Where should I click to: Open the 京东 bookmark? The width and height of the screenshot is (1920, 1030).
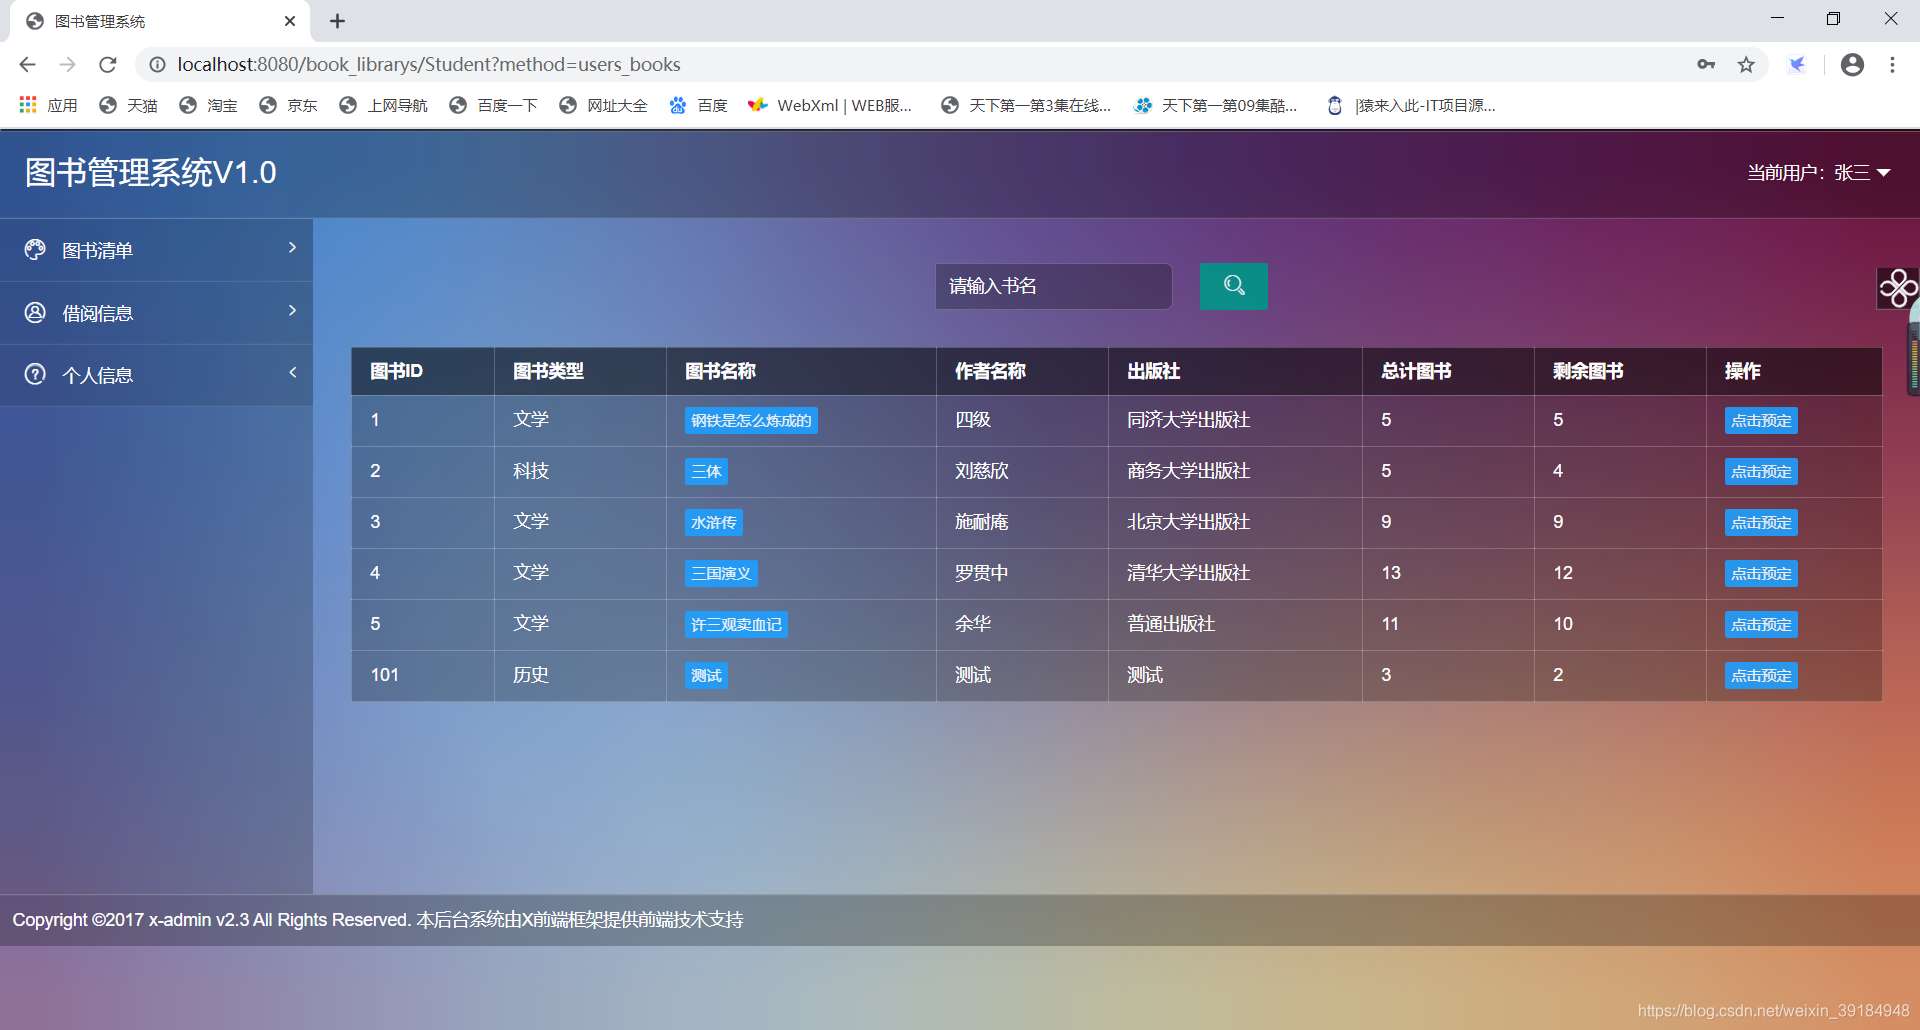pos(288,105)
